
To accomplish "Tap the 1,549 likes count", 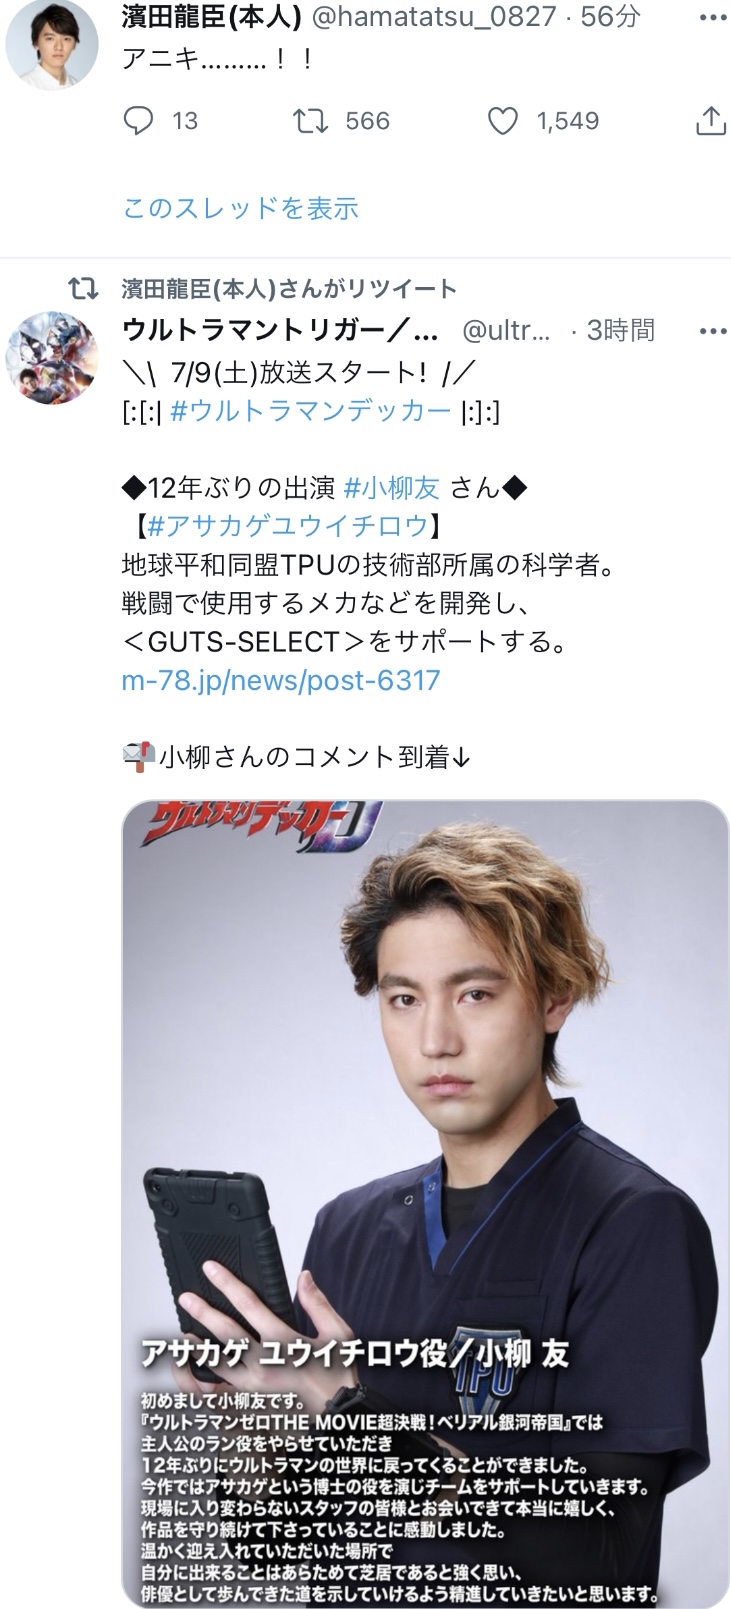I will click(568, 121).
